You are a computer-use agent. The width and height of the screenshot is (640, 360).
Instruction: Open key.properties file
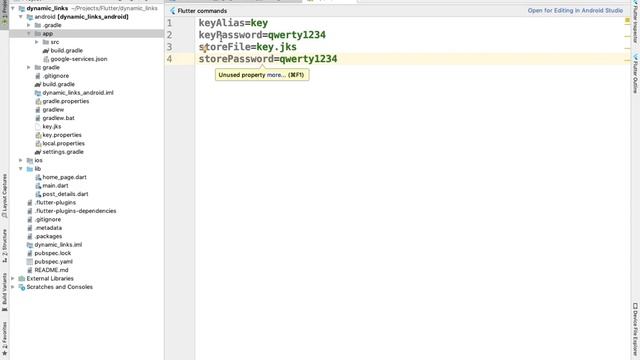tap(62, 135)
